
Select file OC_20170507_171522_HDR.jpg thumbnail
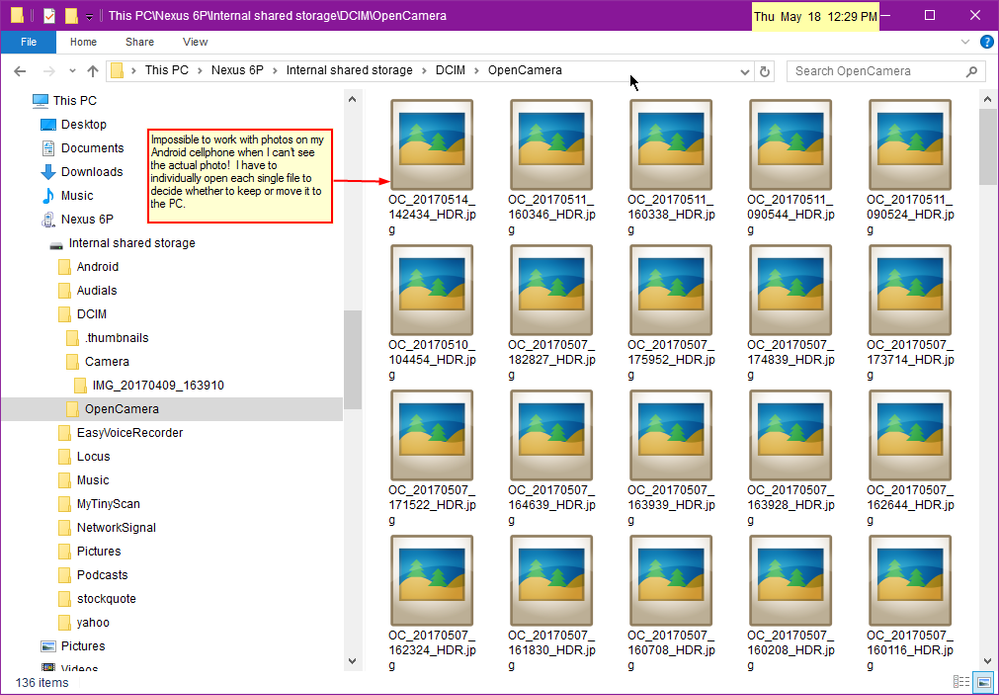(x=432, y=435)
